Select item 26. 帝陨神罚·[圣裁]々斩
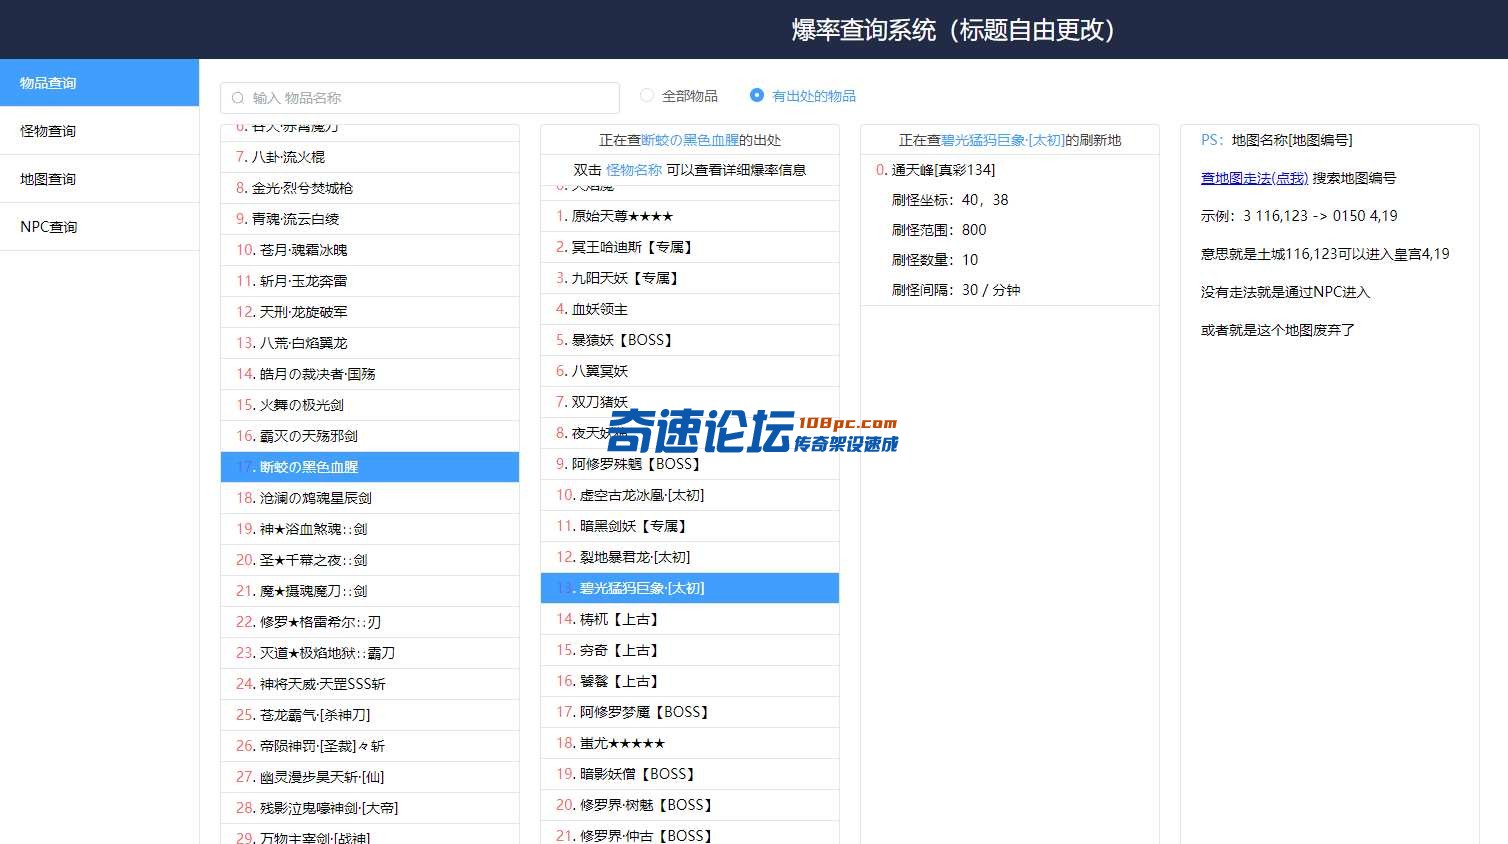 click(370, 746)
